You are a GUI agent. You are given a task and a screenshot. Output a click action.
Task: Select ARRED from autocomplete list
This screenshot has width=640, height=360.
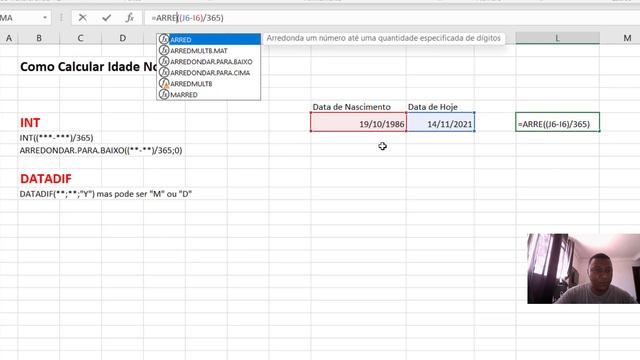click(209, 40)
